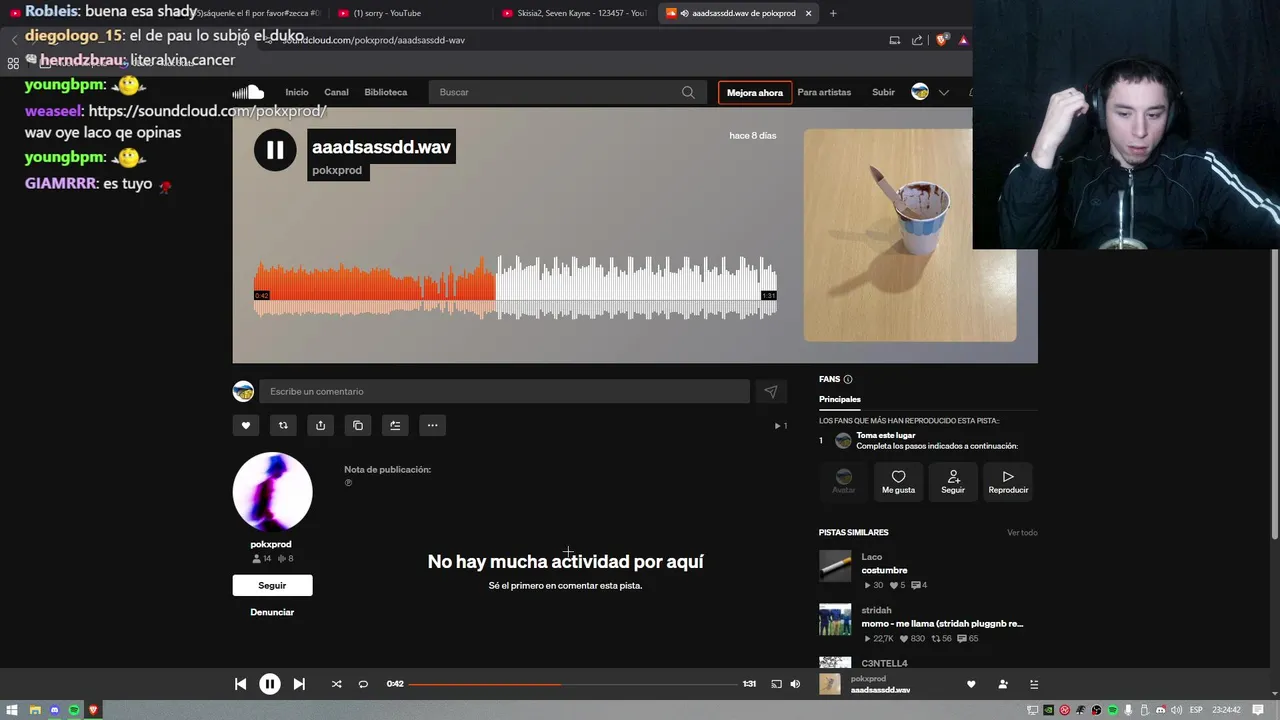The image size is (1280, 720).
Task: Open the pokxprod profile name link
Action: pyautogui.click(x=271, y=544)
